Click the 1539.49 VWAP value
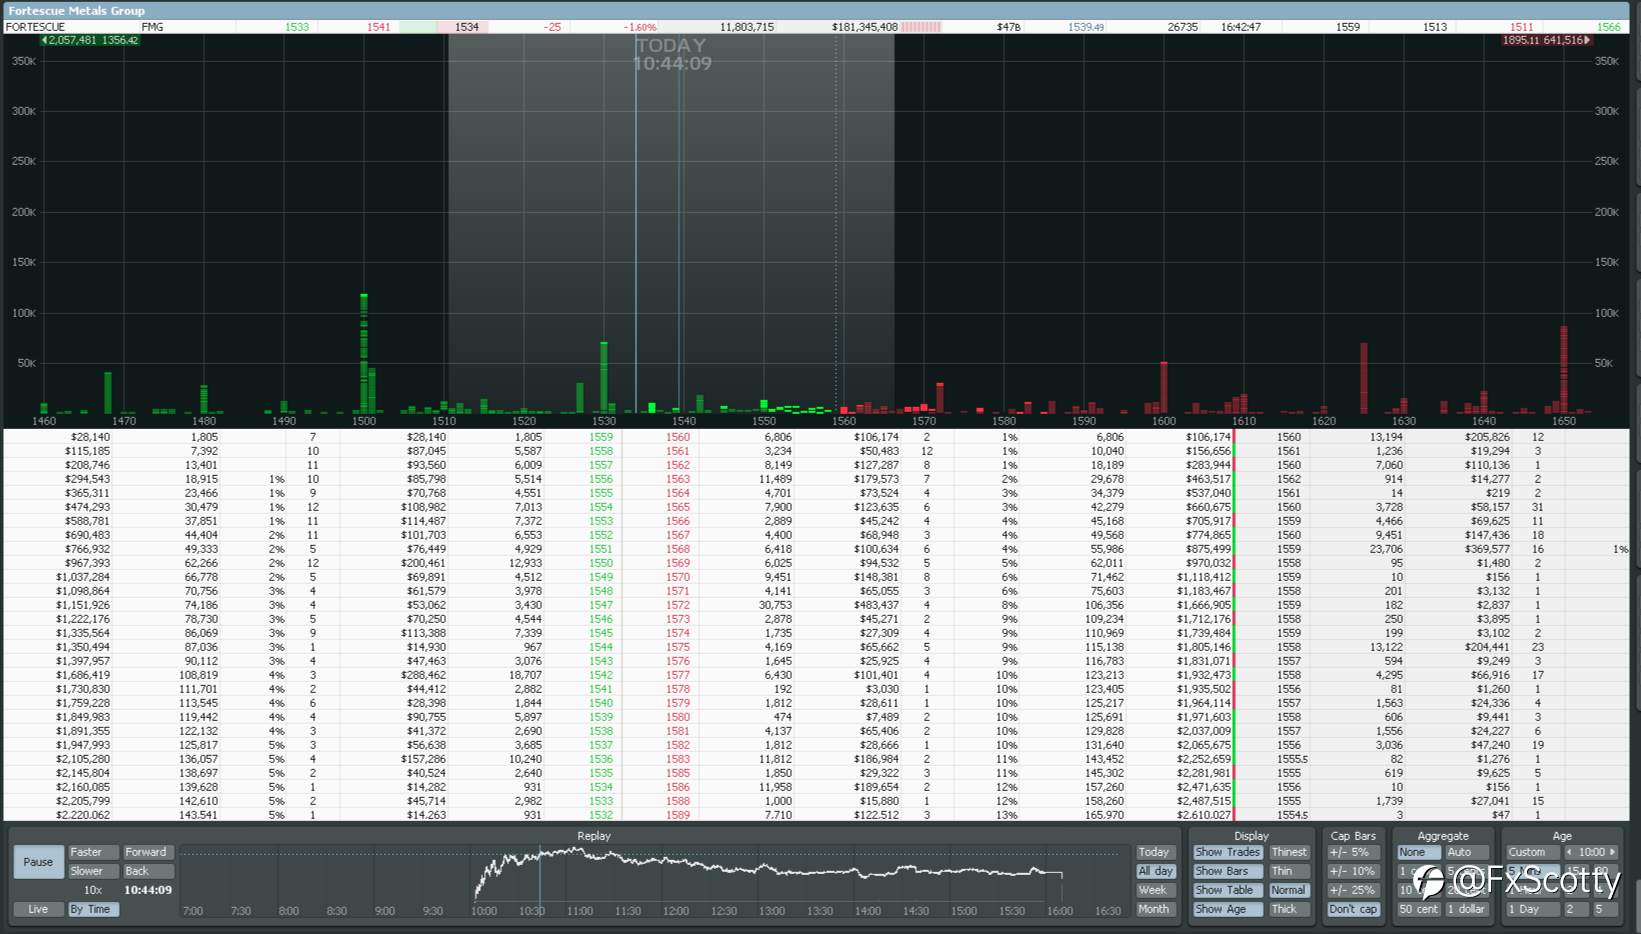1641x934 pixels. point(1086,27)
